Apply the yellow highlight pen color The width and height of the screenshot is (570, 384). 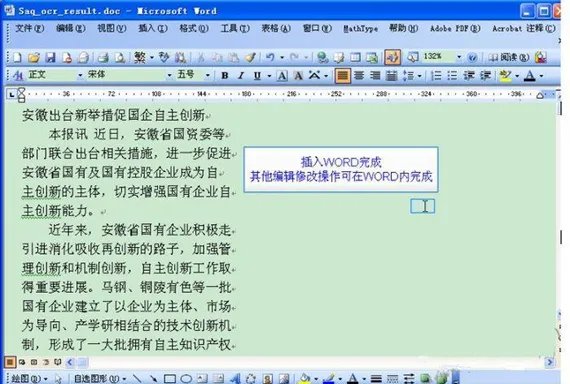click(505, 76)
